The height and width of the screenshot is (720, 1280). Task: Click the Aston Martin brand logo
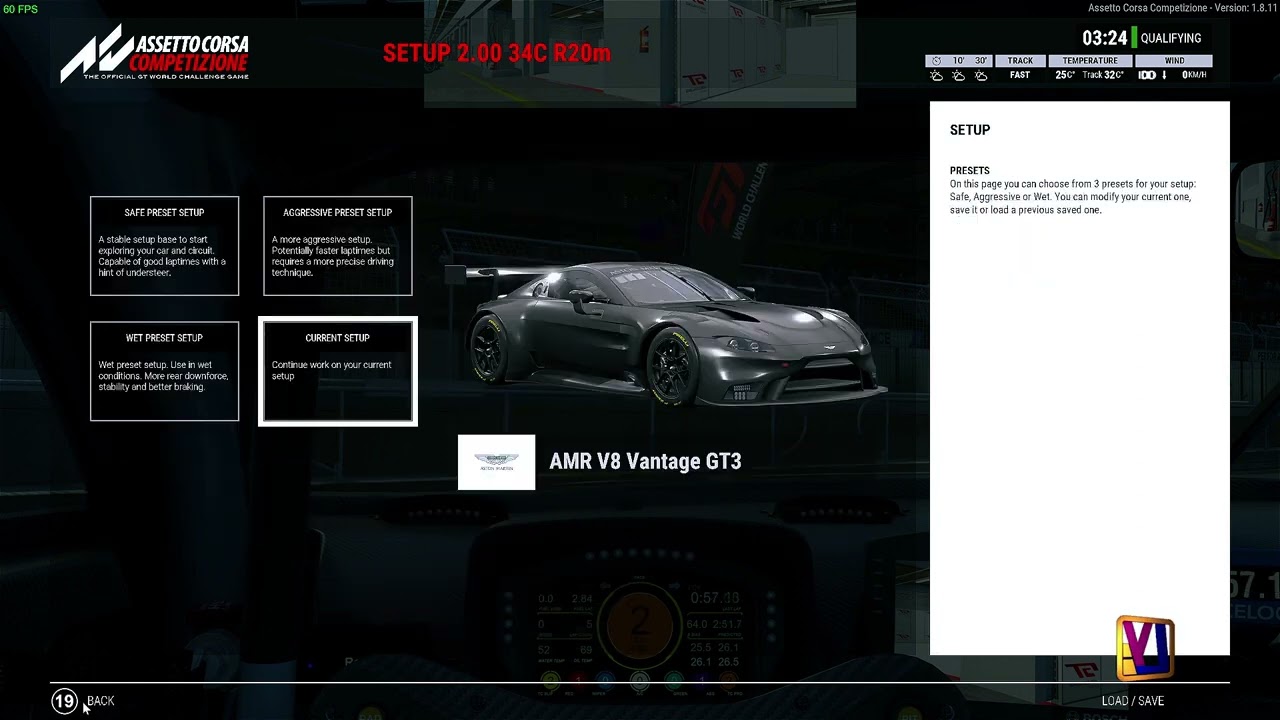496,462
